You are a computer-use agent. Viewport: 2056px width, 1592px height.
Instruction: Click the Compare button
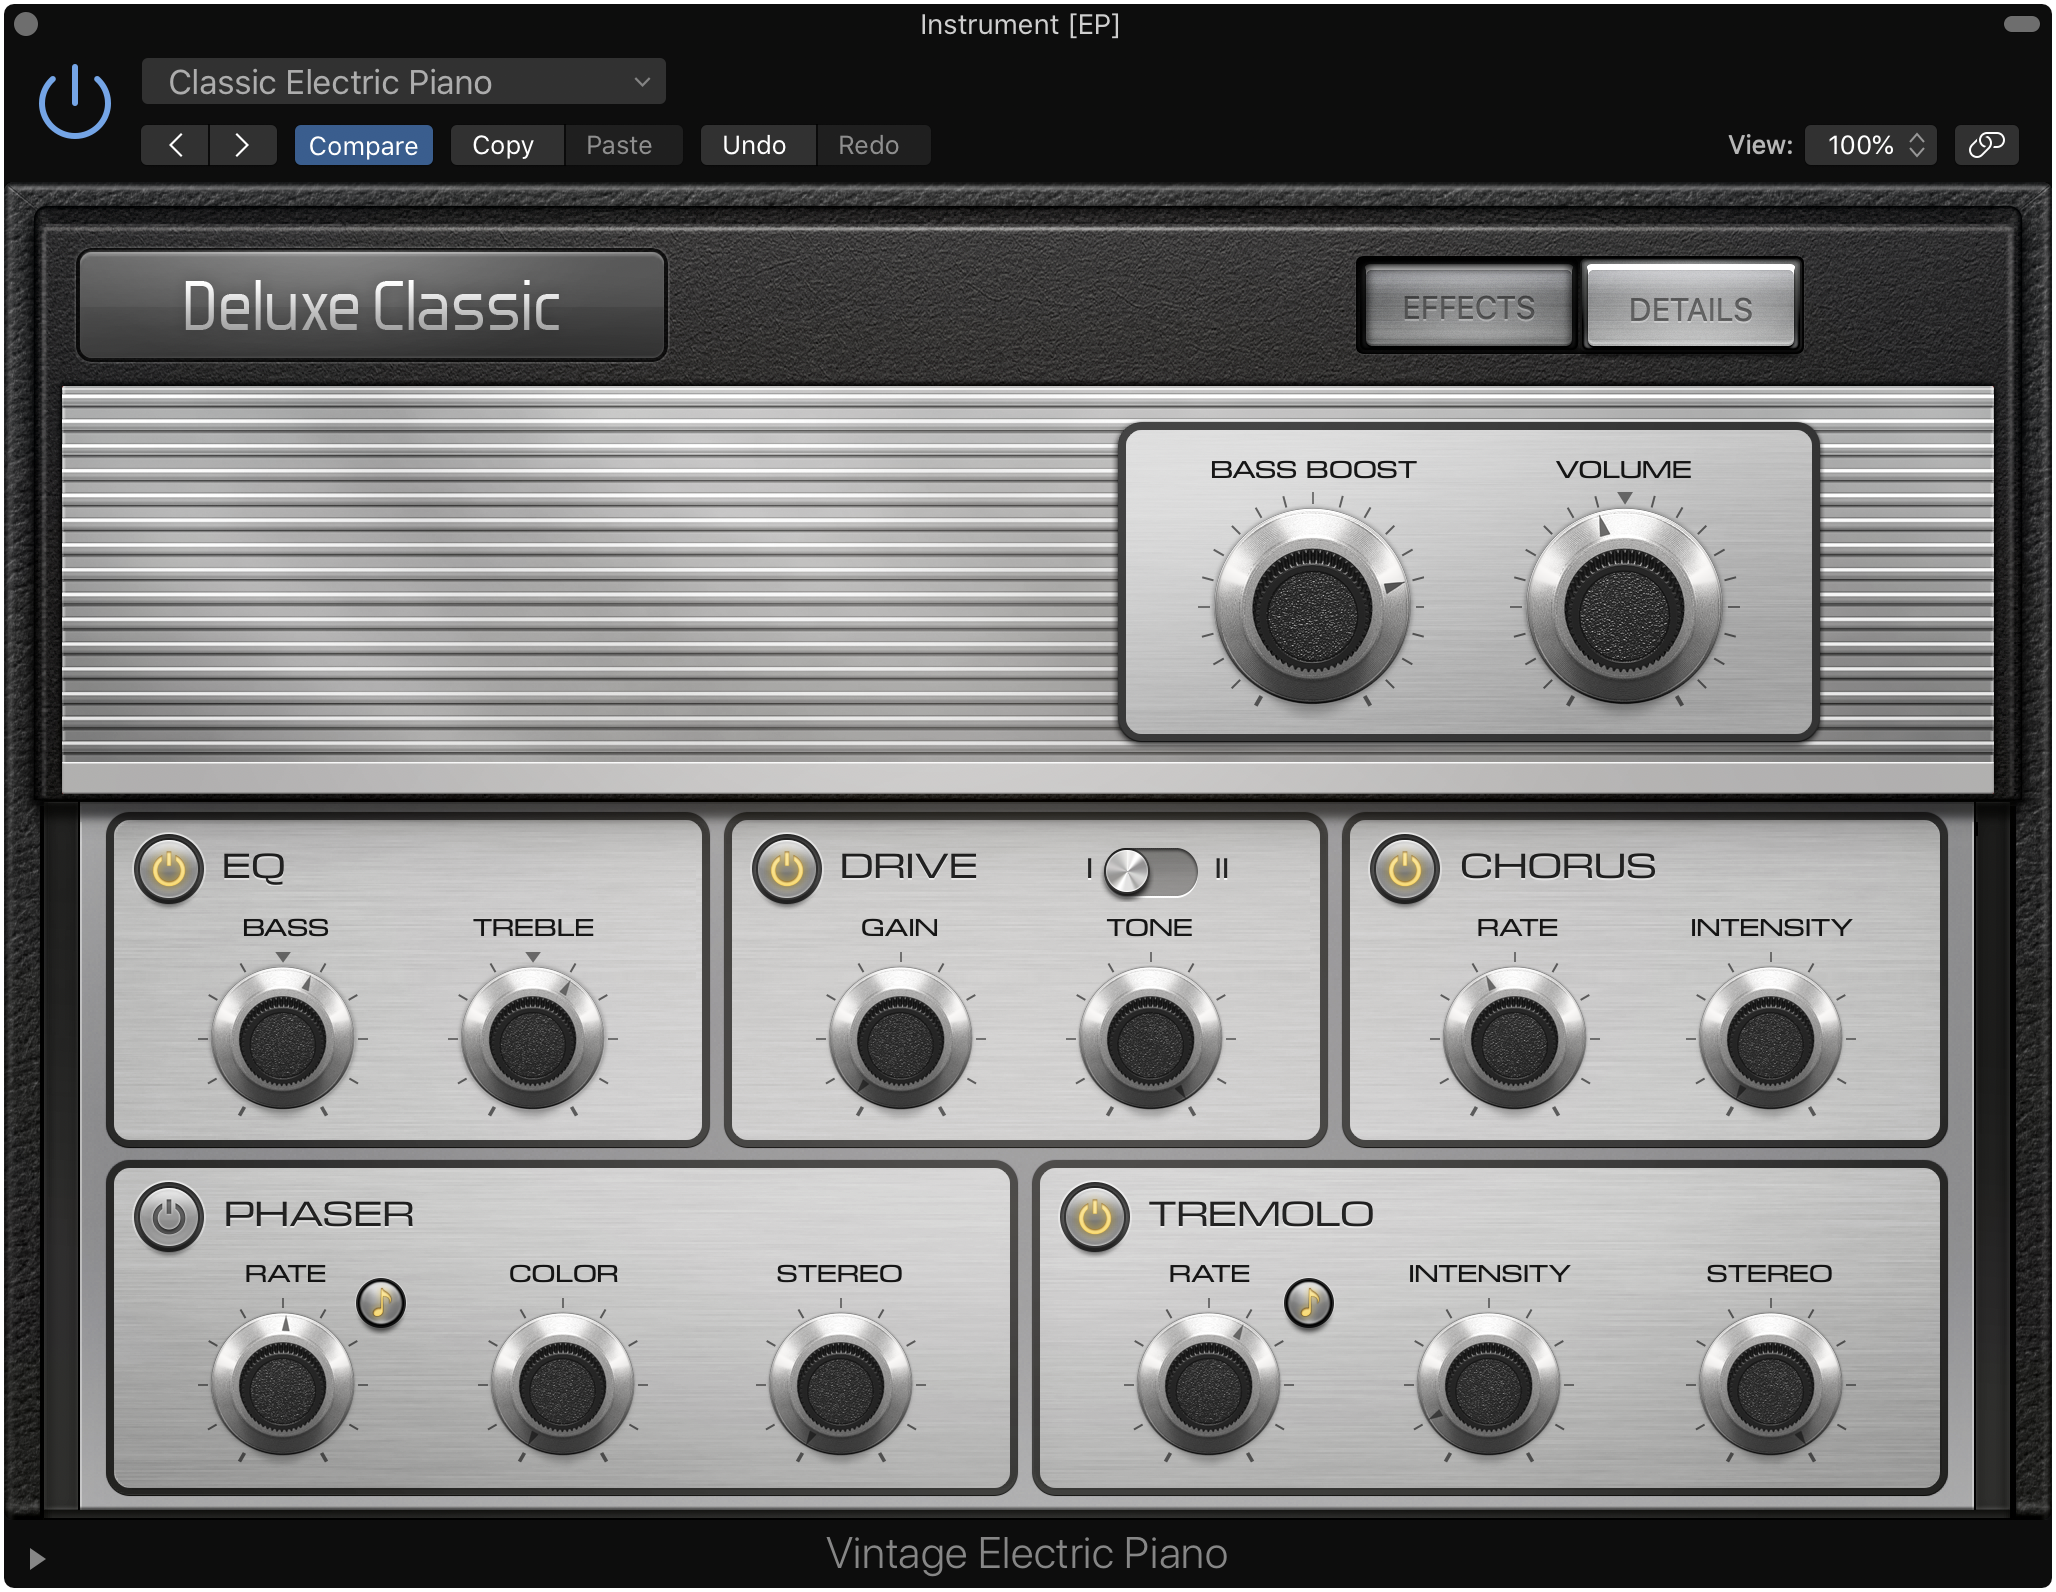coord(363,145)
